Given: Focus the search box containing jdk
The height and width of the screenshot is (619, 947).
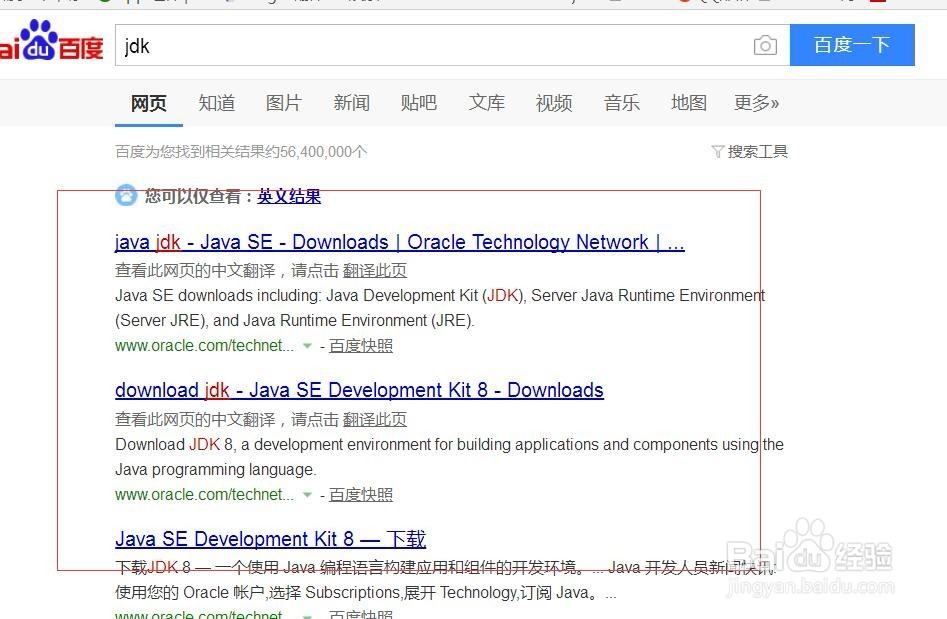Looking at the screenshot, I should click(x=452, y=45).
